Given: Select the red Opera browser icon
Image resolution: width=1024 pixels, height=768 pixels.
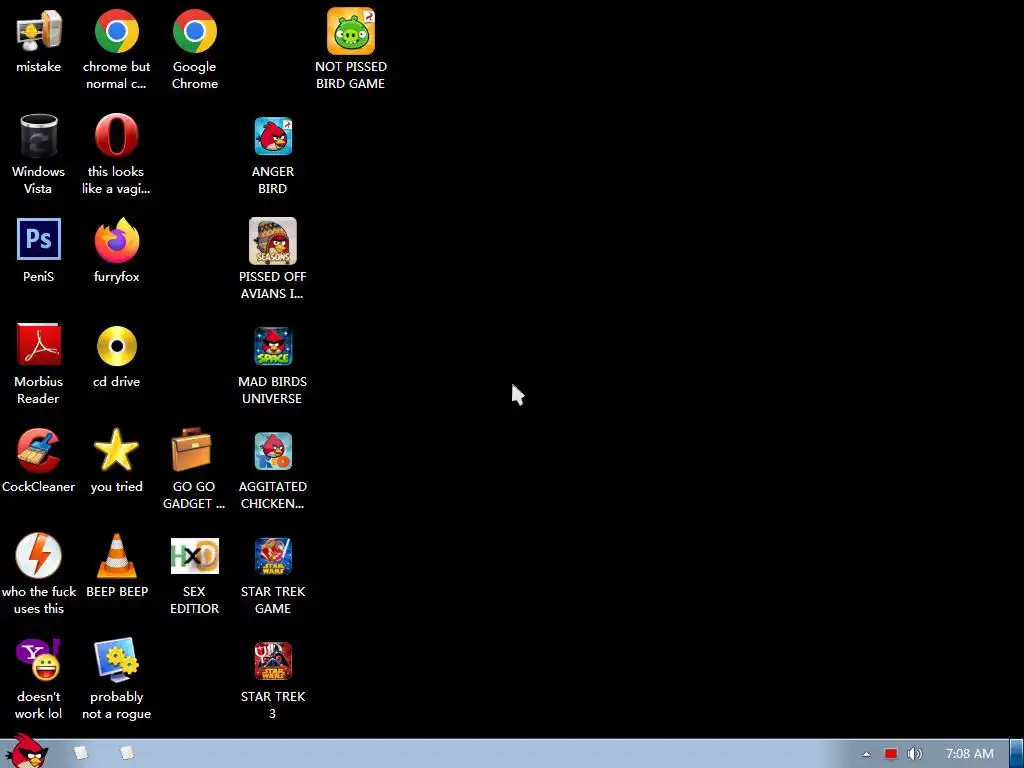Looking at the screenshot, I should 116,136.
